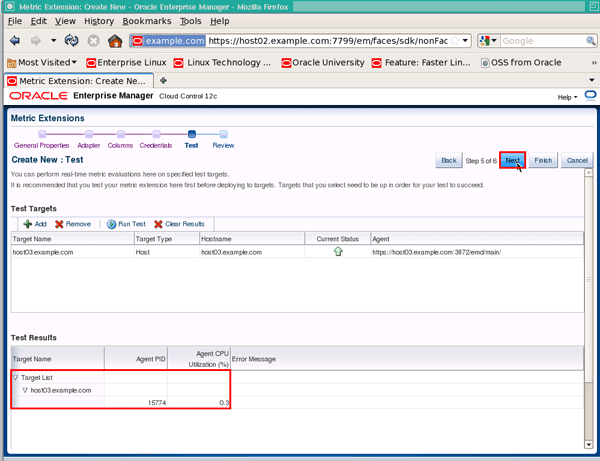Go to the Firefox home icon
This screenshot has height=461, width=600.
(115, 41)
